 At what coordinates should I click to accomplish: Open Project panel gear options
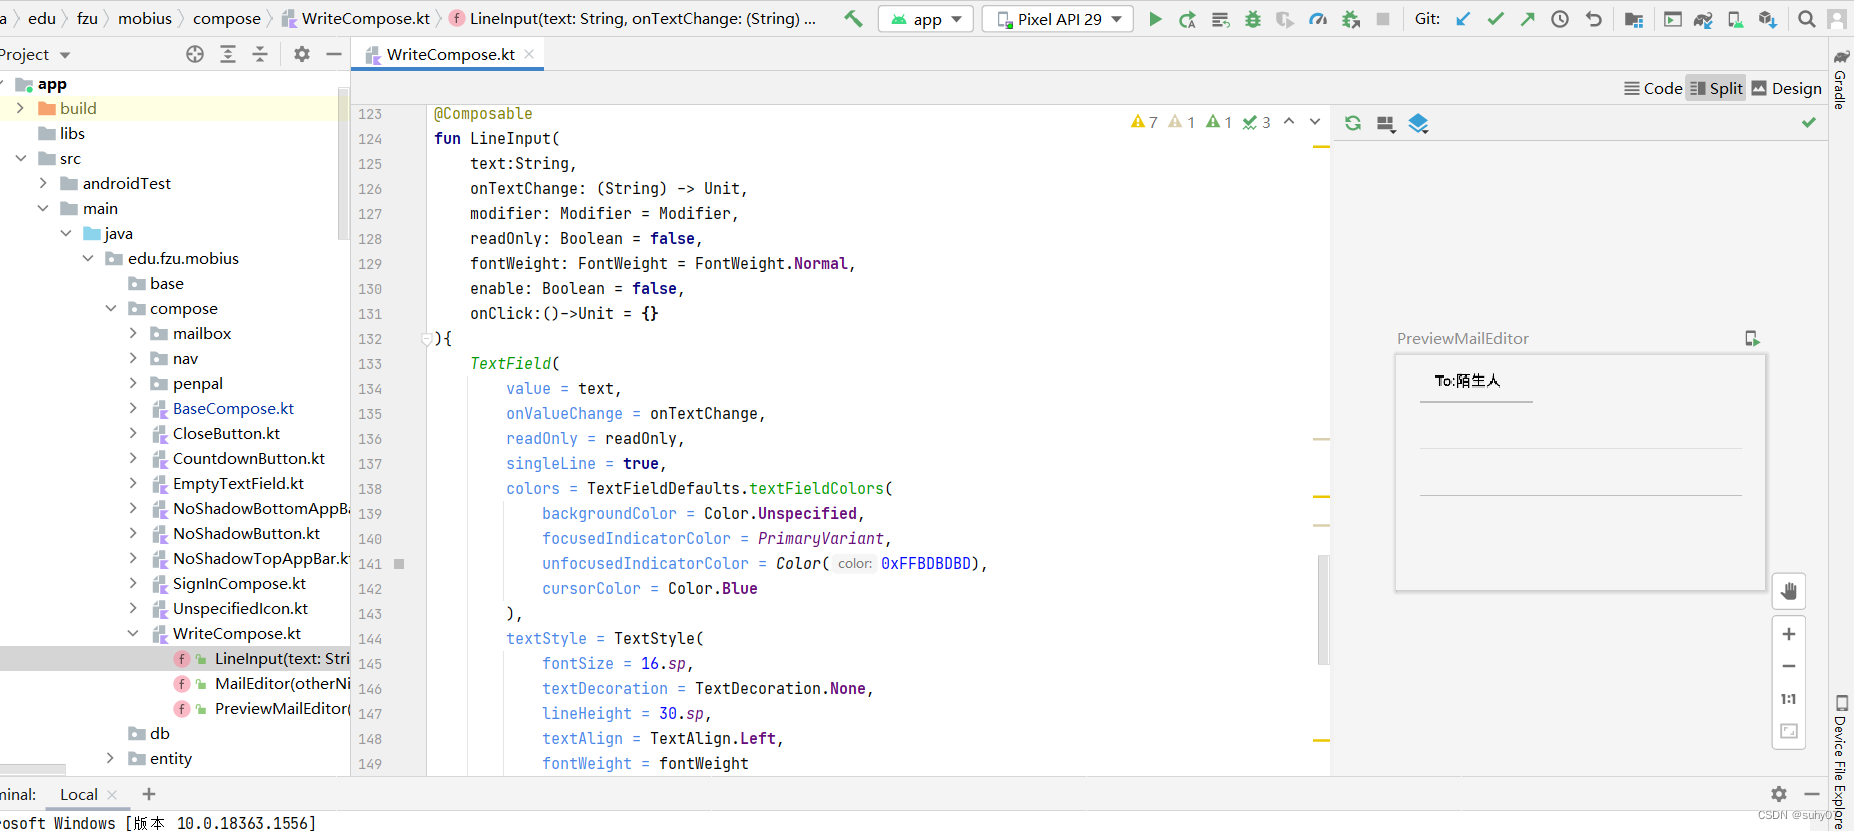[x=302, y=54]
